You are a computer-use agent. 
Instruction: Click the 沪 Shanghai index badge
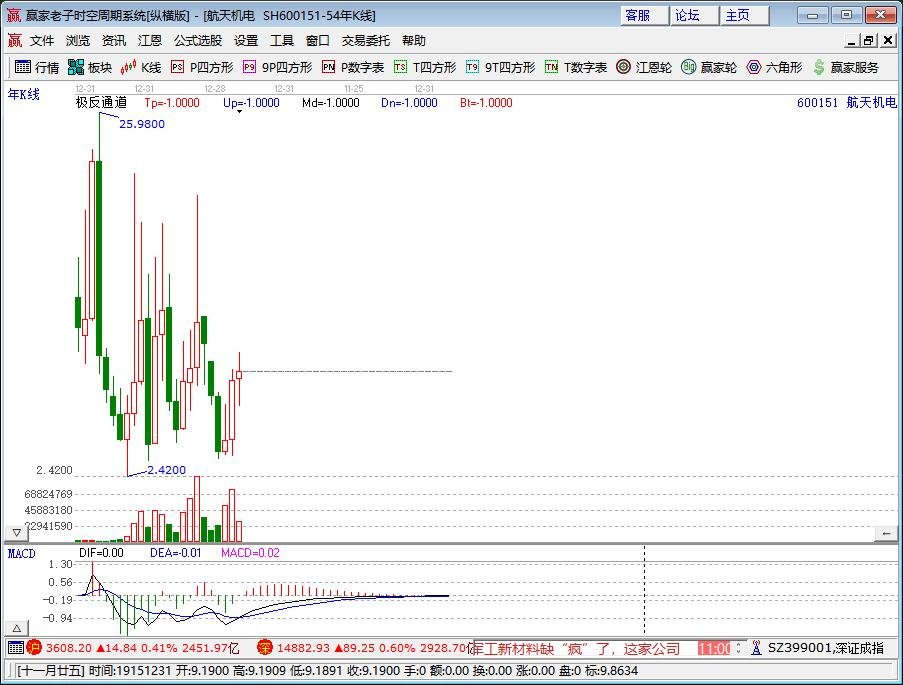tap(34, 648)
